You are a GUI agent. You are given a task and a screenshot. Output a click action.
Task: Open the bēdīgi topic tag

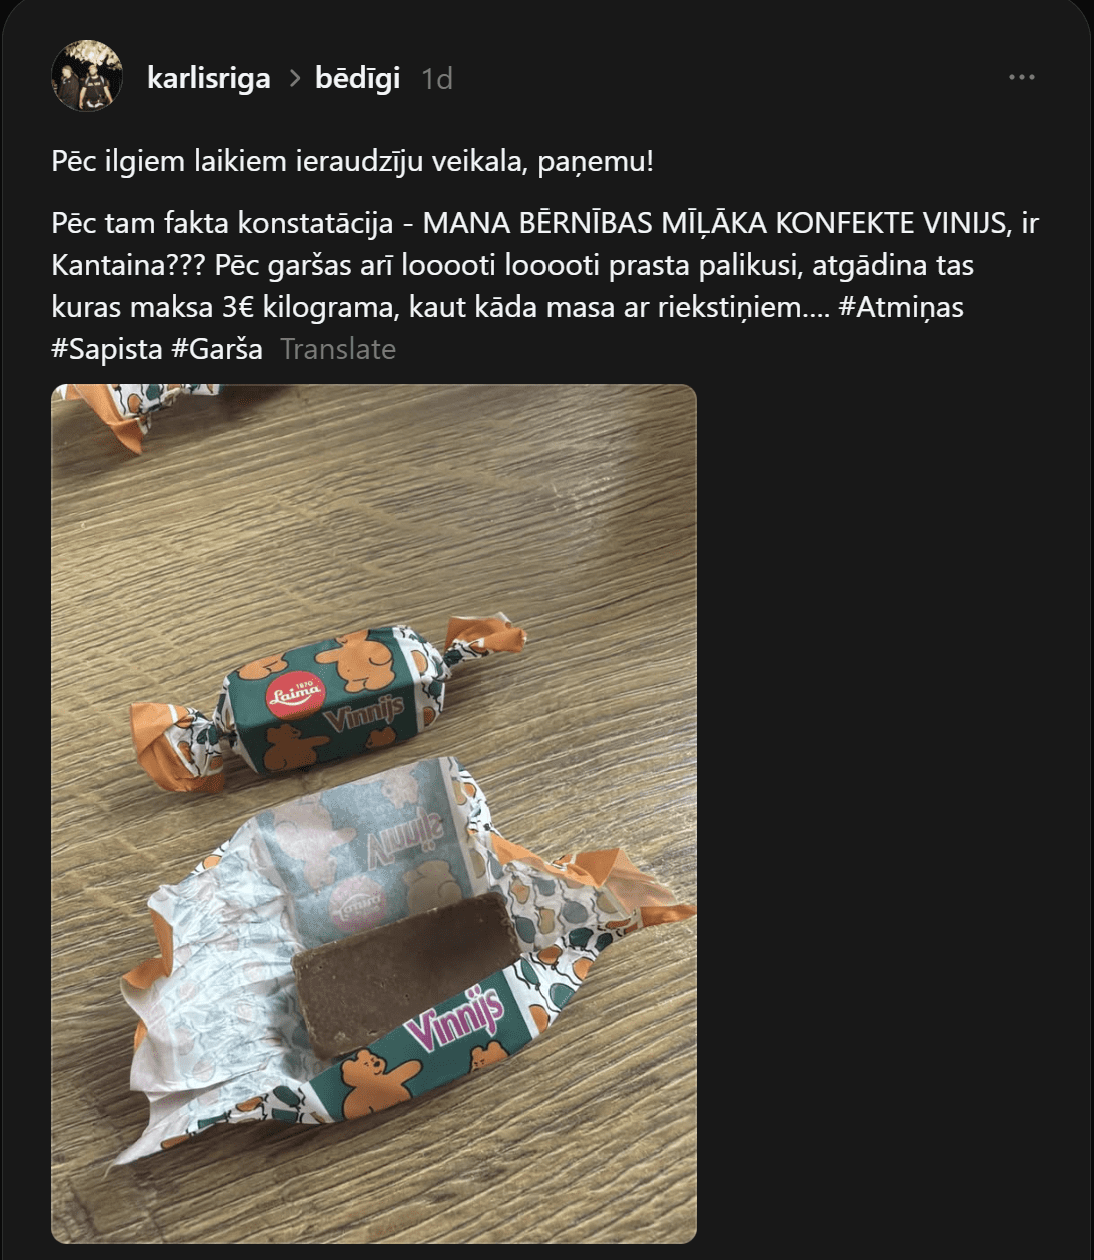click(x=357, y=78)
